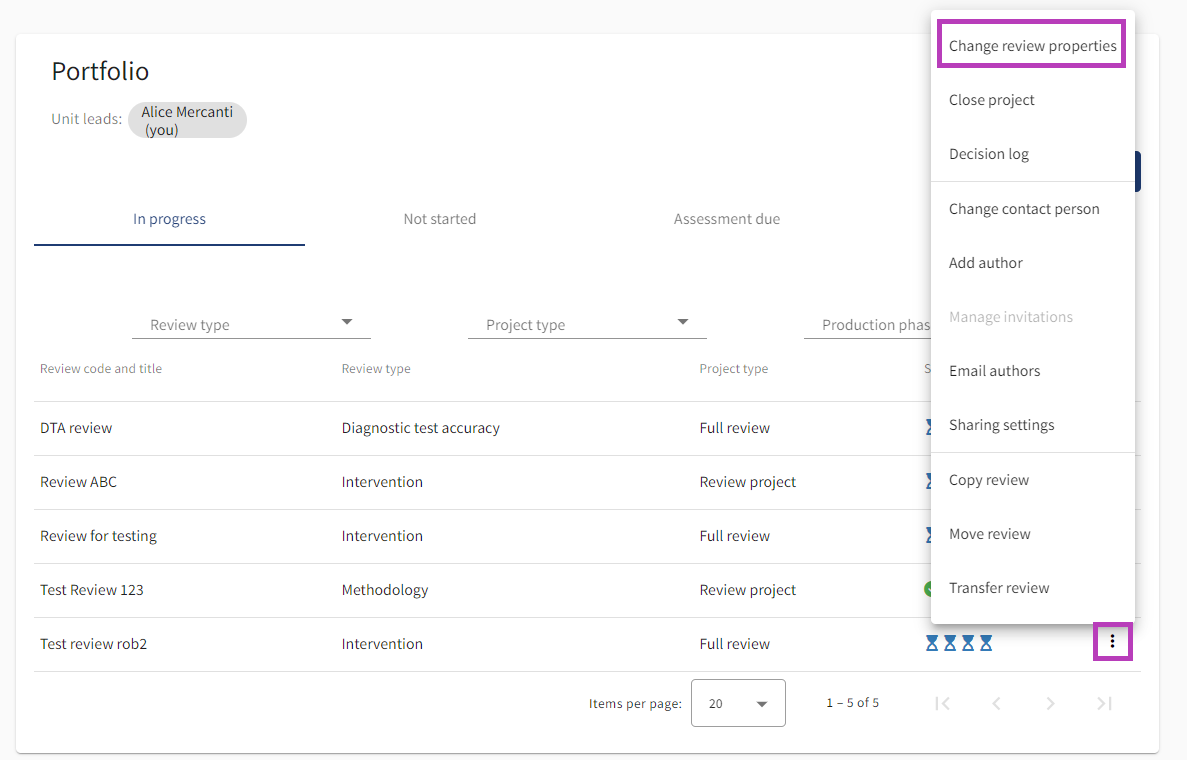This screenshot has height=760, width=1187.
Task: Go to previous page of results
Action: (996, 703)
